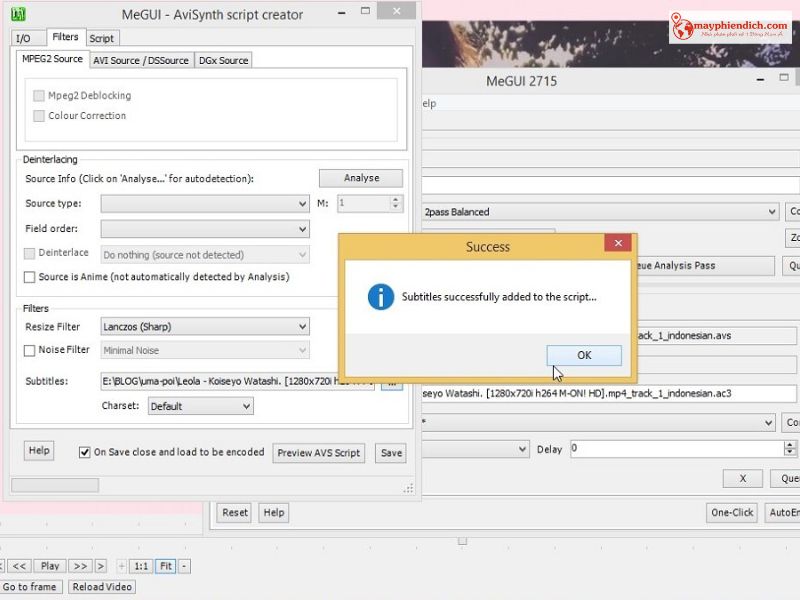Image resolution: width=800 pixels, height=600 pixels.
Task: Switch to the AVI Source / DSSource tab
Action: (142, 59)
